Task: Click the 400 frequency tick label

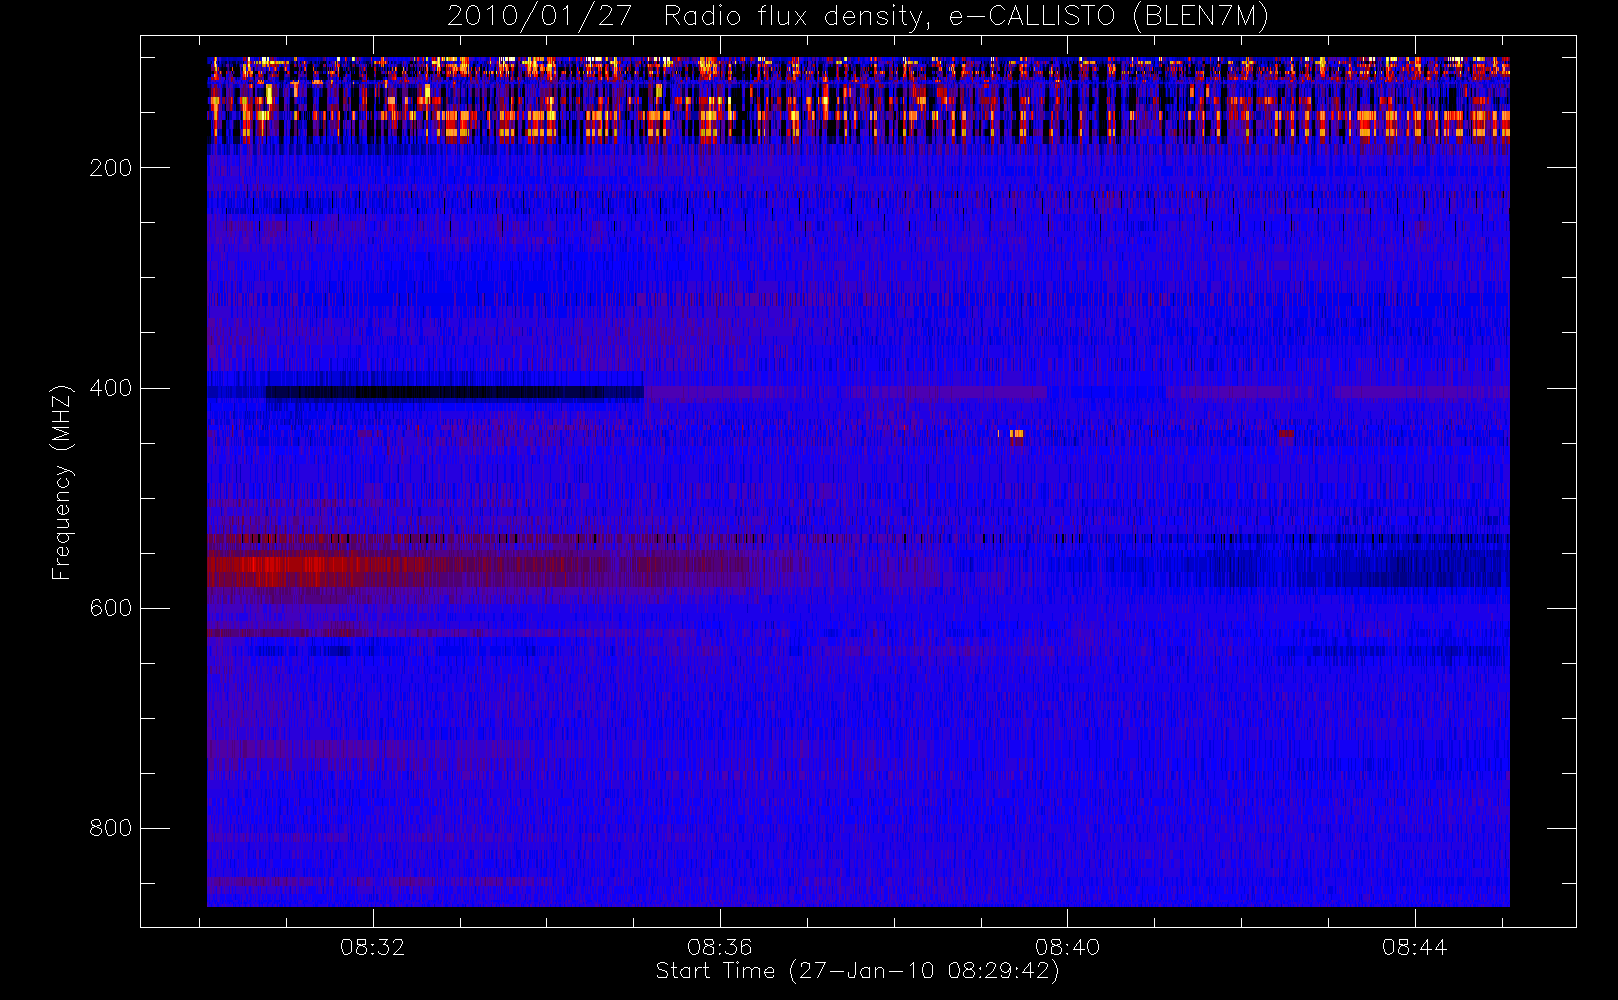Action: click(110, 388)
